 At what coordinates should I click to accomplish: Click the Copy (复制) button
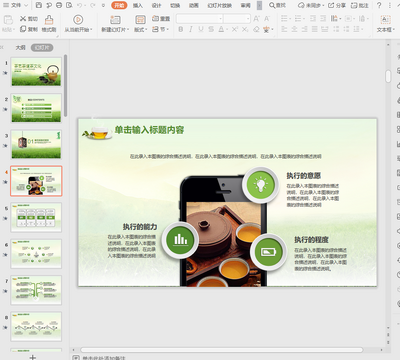pos(29,29)
